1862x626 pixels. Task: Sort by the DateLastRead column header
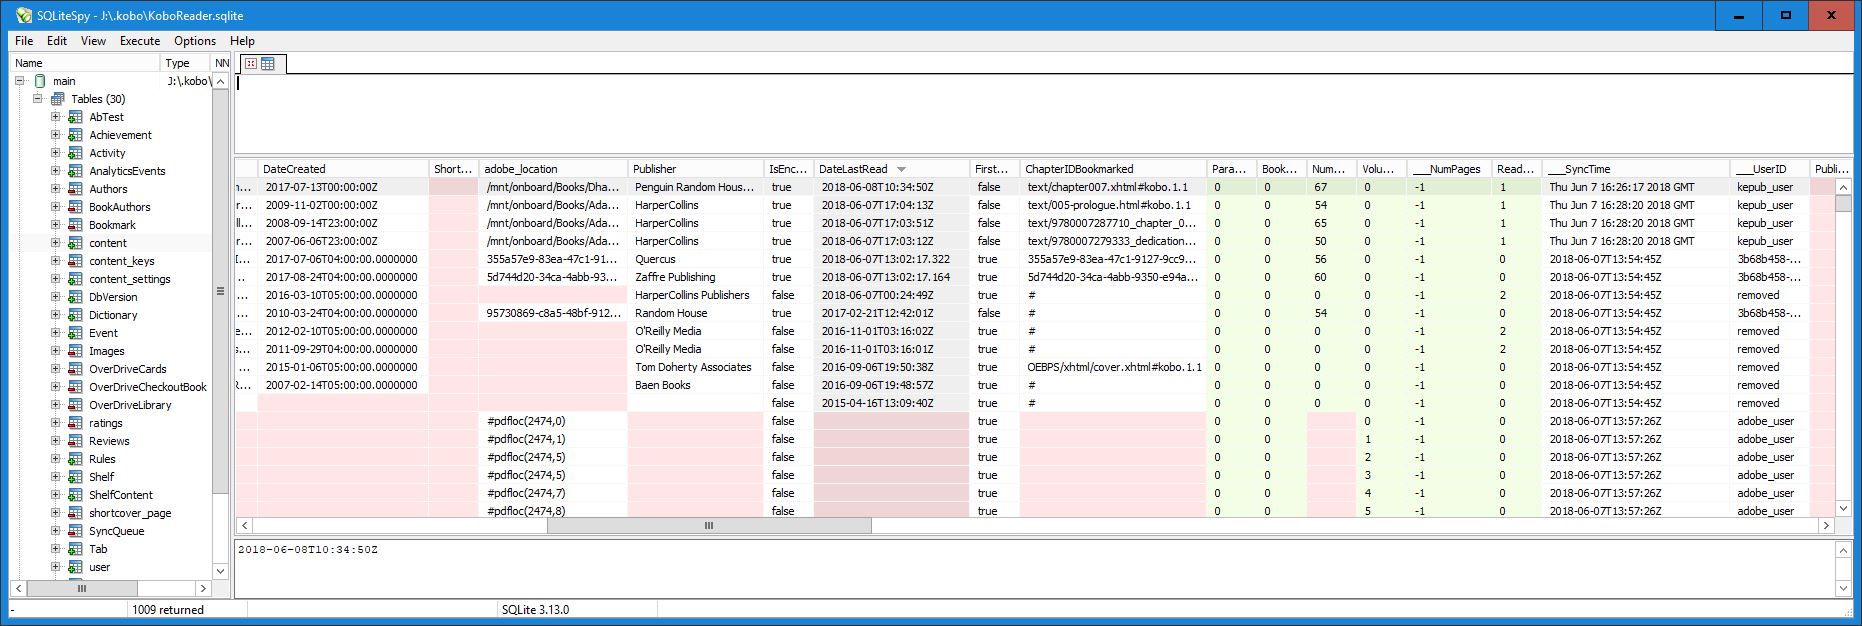tap(891, 169)
